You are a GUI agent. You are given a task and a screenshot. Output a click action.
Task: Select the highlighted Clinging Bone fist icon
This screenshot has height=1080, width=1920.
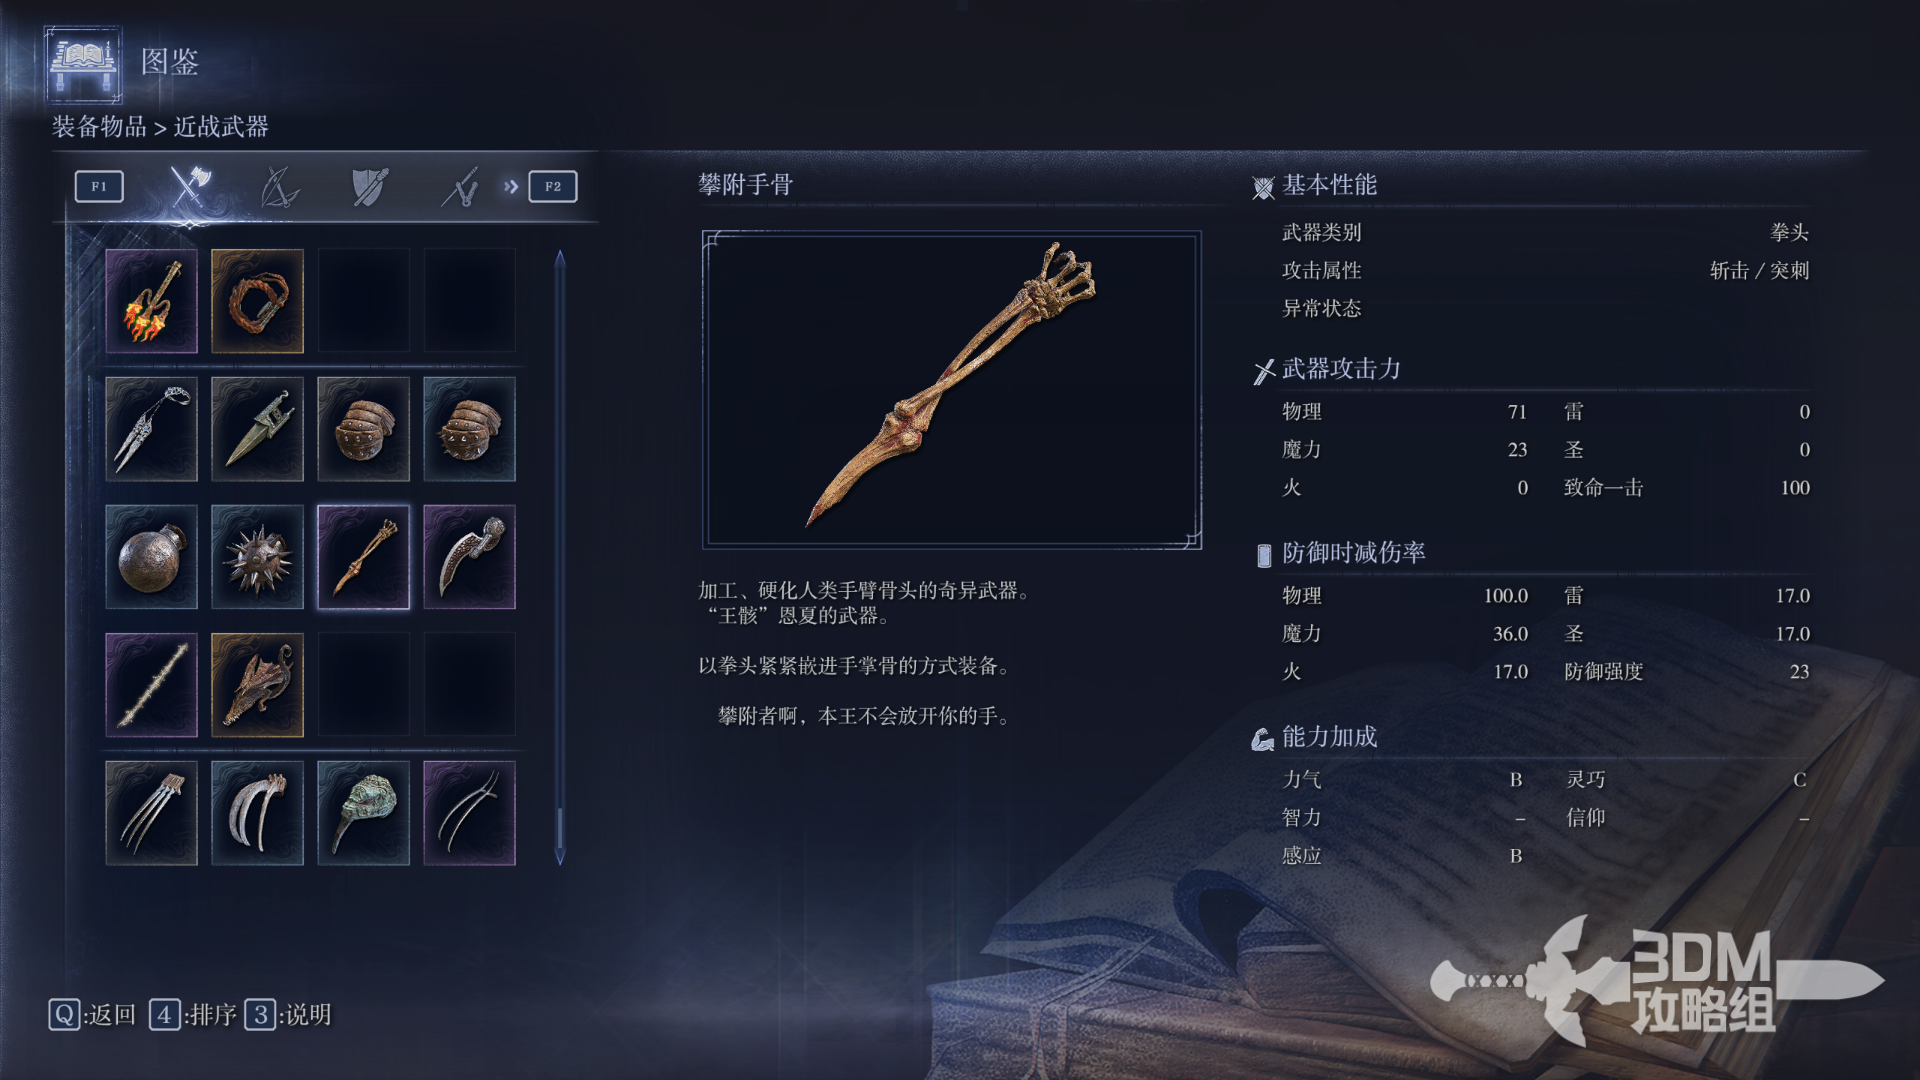coord(363,557)
